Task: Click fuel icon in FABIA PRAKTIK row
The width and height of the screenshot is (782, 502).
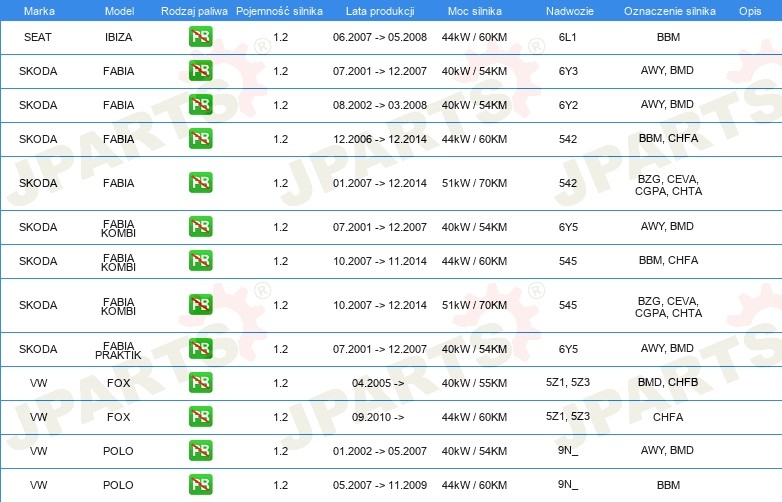Action: [x=200, y=348]
